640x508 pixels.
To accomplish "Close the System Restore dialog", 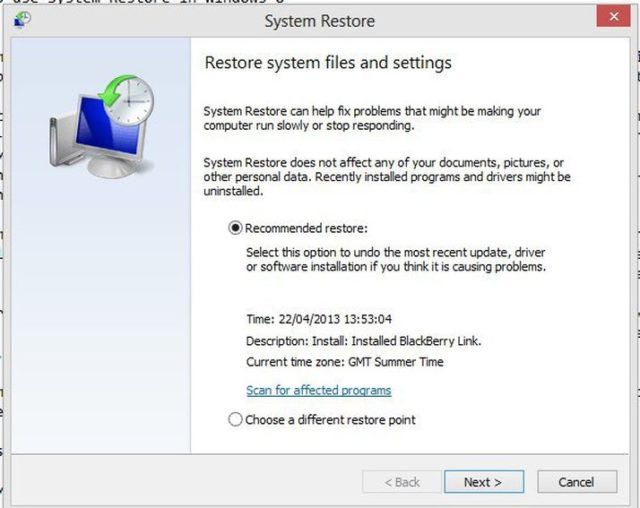I will 611,19.
